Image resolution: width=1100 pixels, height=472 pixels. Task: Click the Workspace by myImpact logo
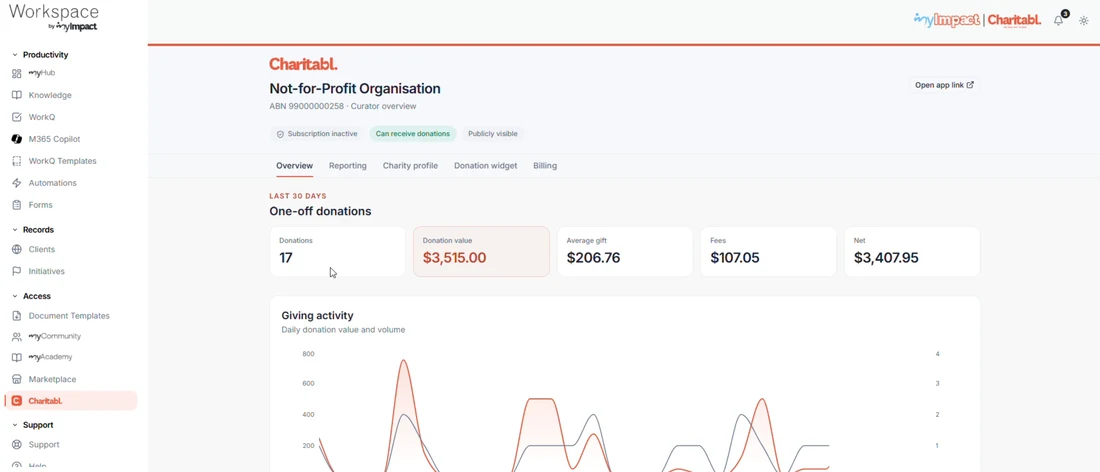pos(53,17)
